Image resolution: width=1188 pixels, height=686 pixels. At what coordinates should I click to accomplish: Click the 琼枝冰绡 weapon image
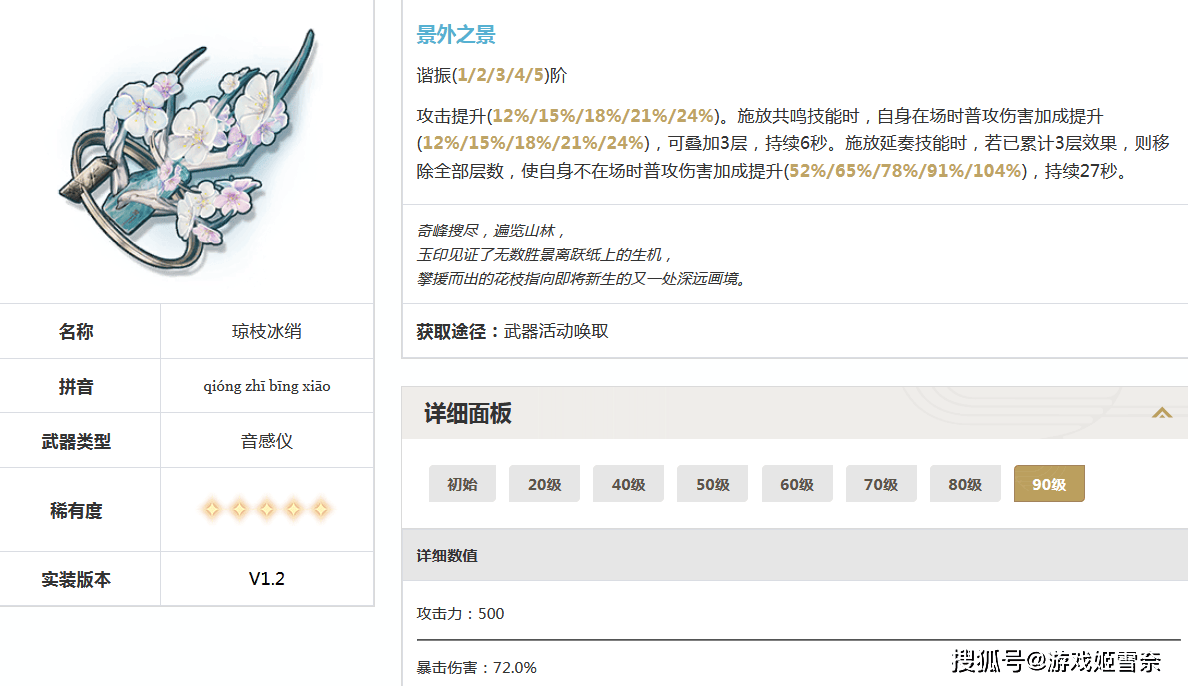coord(189,152)
